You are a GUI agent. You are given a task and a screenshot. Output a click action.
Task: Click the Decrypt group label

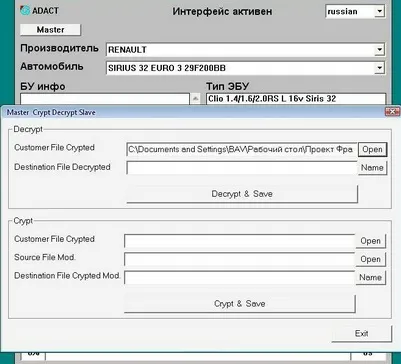(28, 129)
